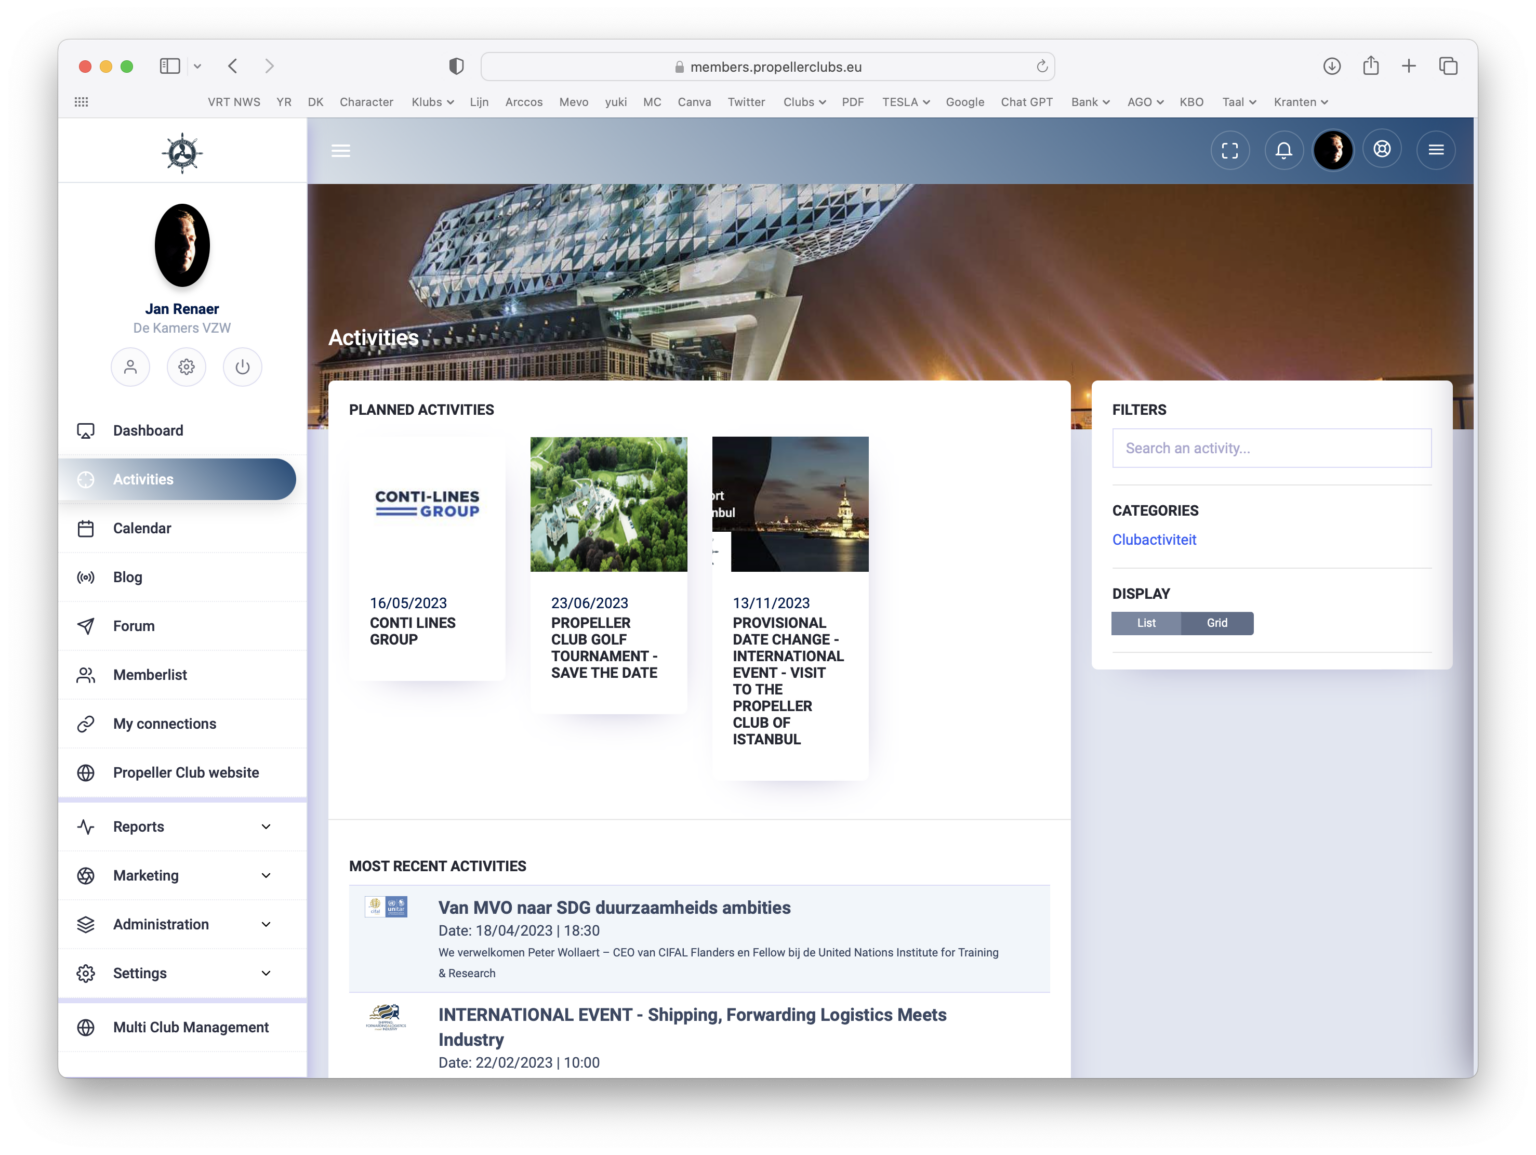Show Safari tab overview icon

[1448, 66]
